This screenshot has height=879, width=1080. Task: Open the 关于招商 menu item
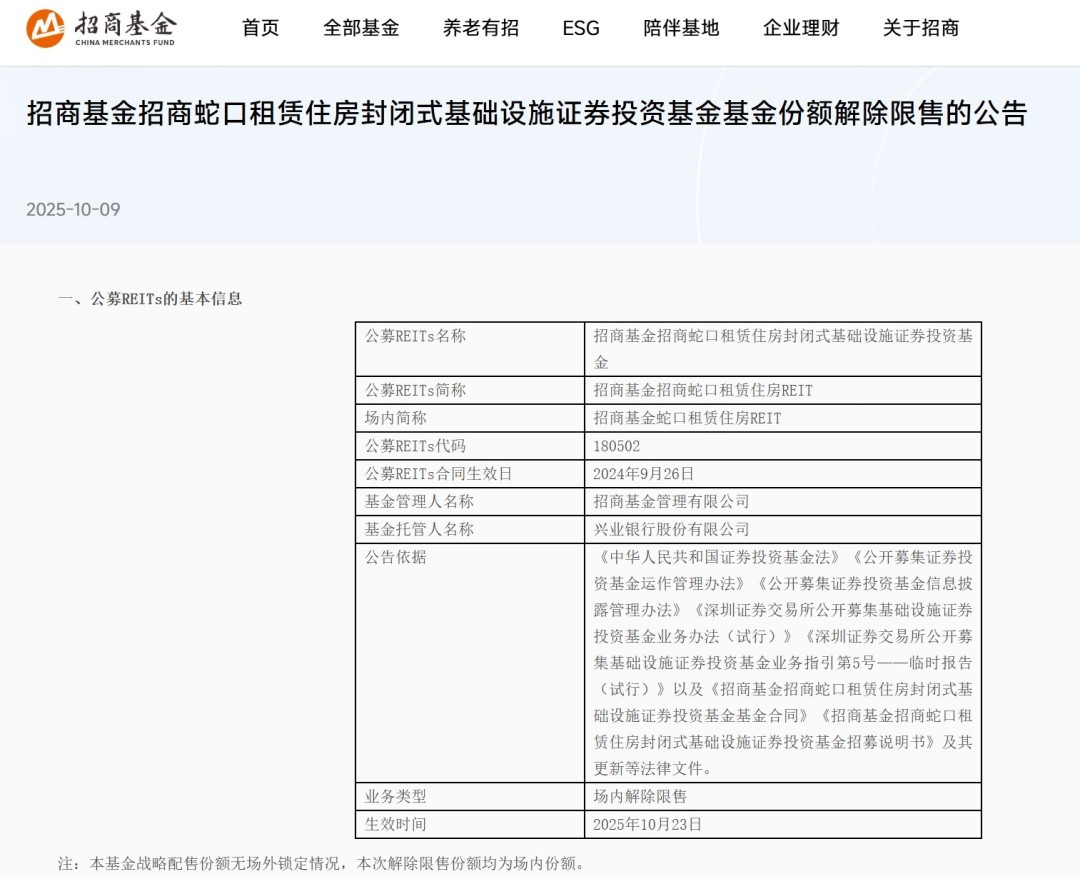(x=921, y=28)
